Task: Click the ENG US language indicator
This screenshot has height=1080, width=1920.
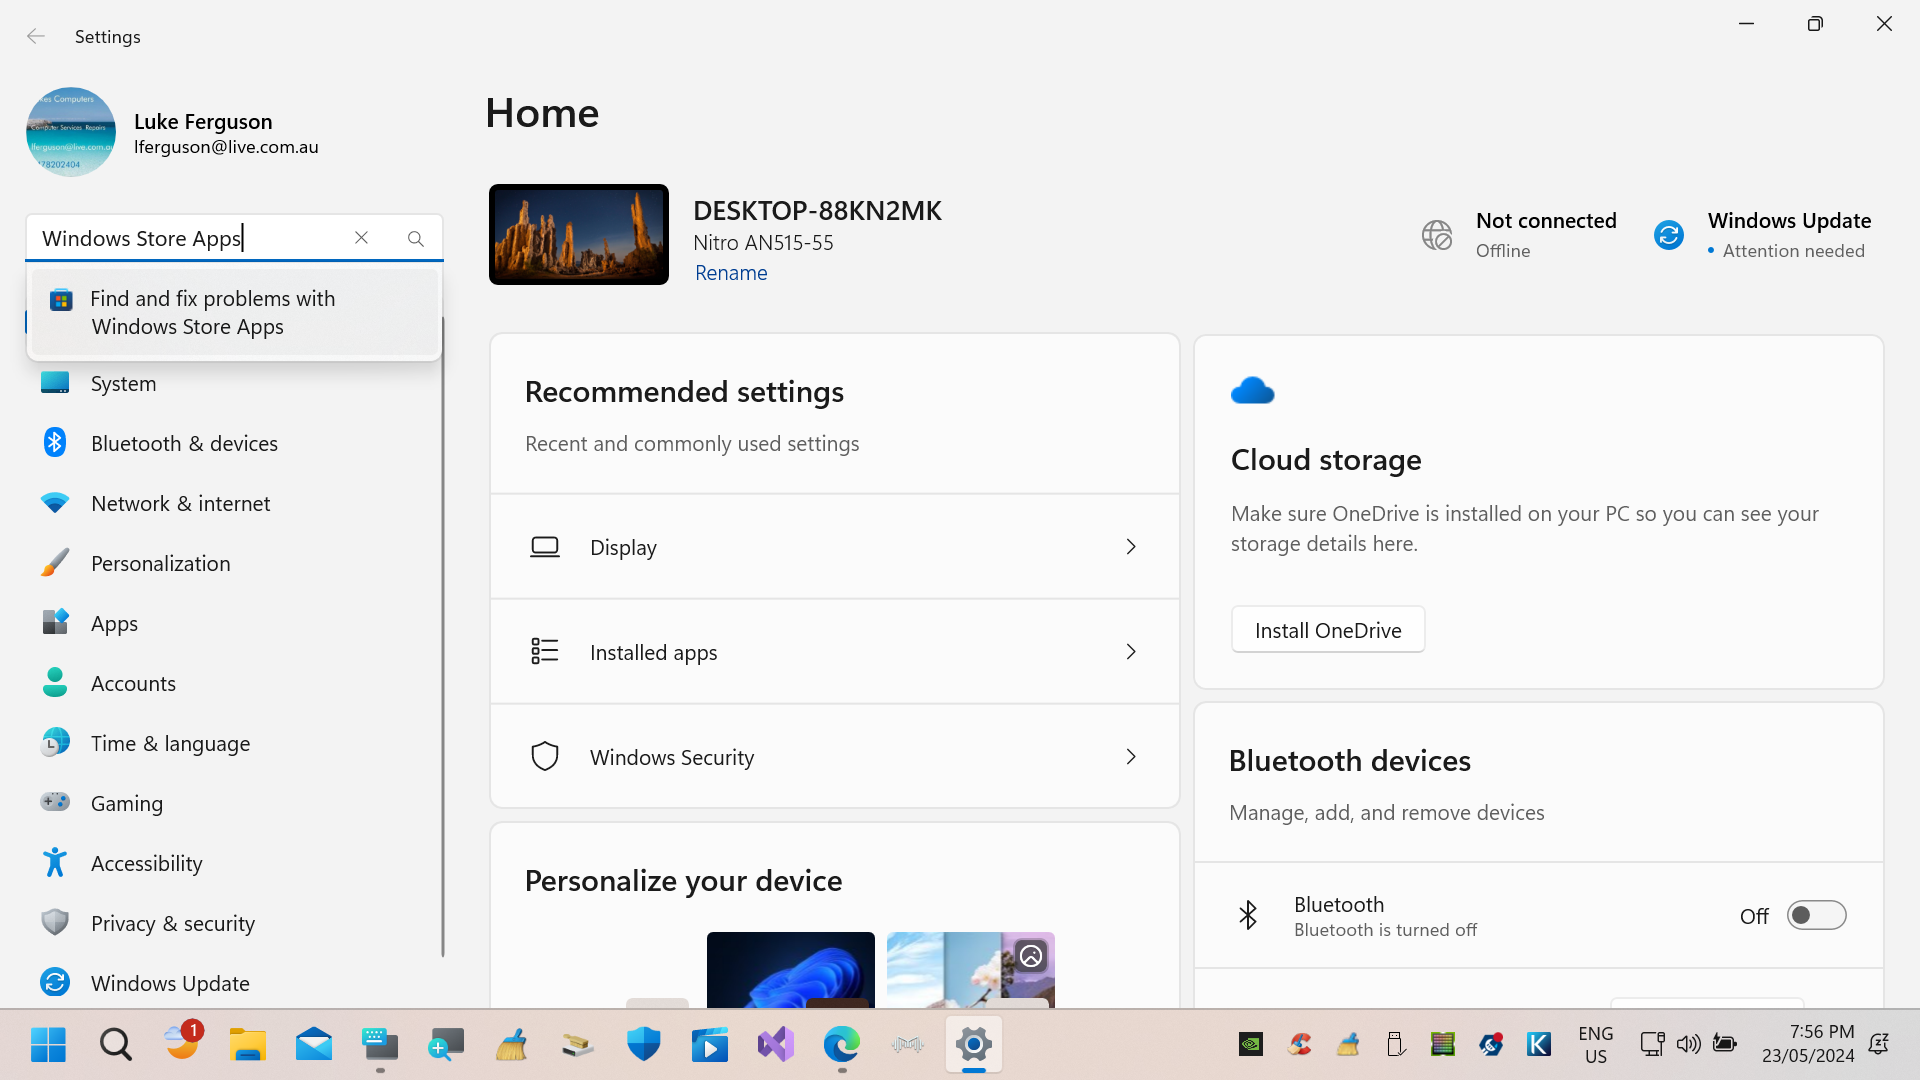Action: [x=1596, y=1045]
